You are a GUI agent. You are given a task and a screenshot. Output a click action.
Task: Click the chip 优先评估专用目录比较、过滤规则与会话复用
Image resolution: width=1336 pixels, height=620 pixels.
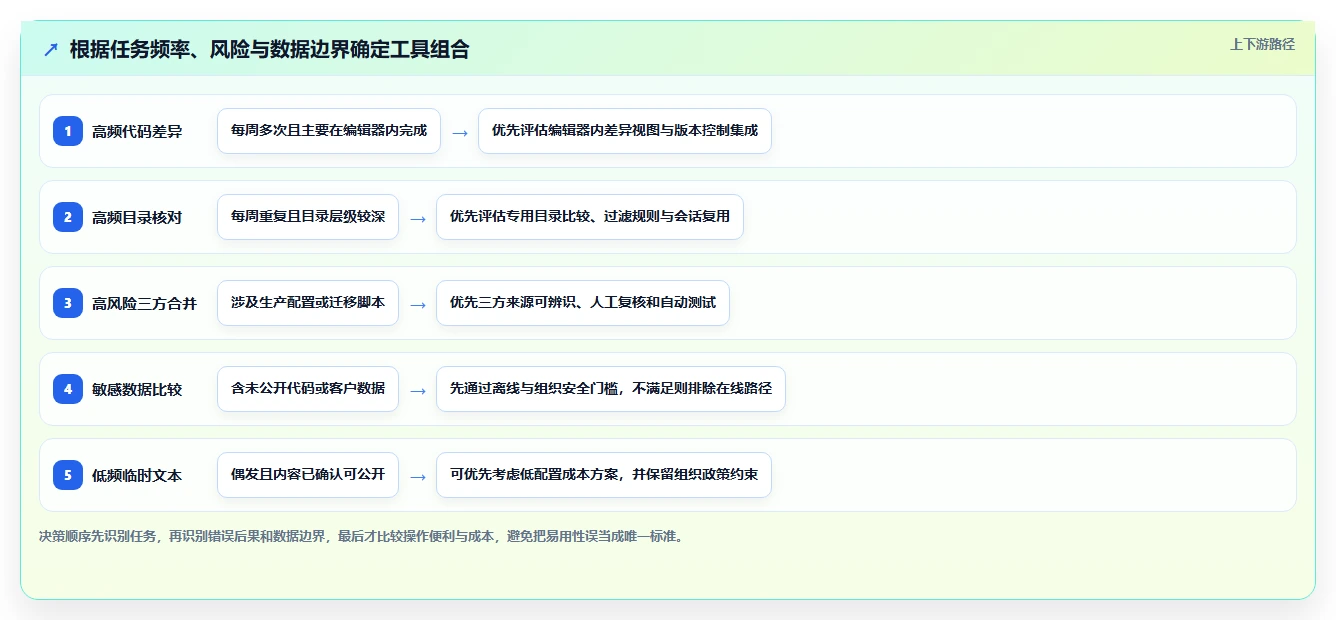click(590, 217)
